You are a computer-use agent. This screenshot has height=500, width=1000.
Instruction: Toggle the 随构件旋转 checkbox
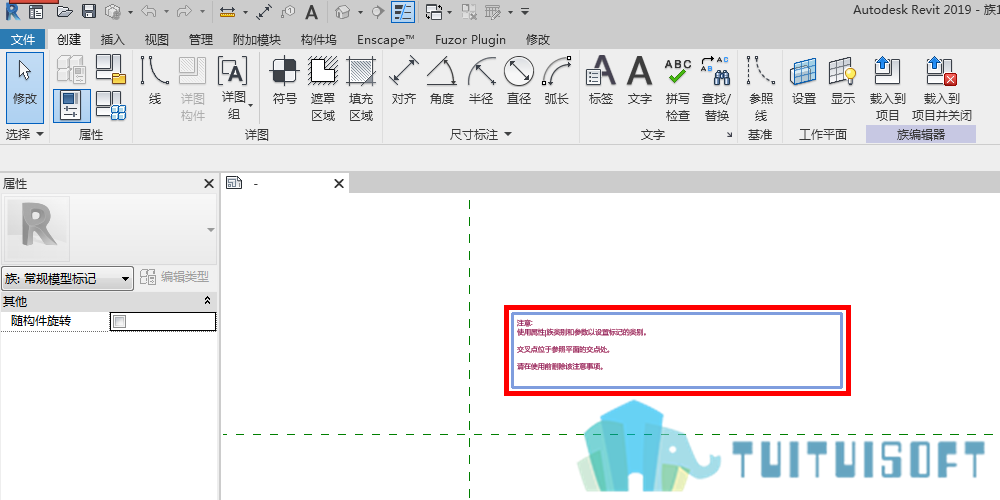pyautogui.click(x=119, y=321)
